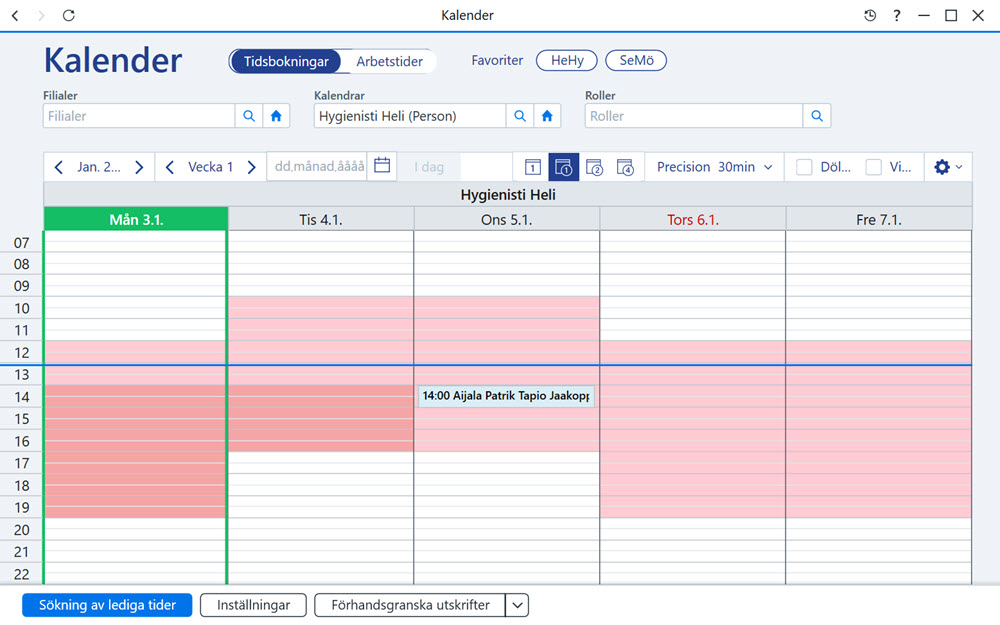
Task: Click the history clock icon in title bar
Action: (x=870, y=15)
